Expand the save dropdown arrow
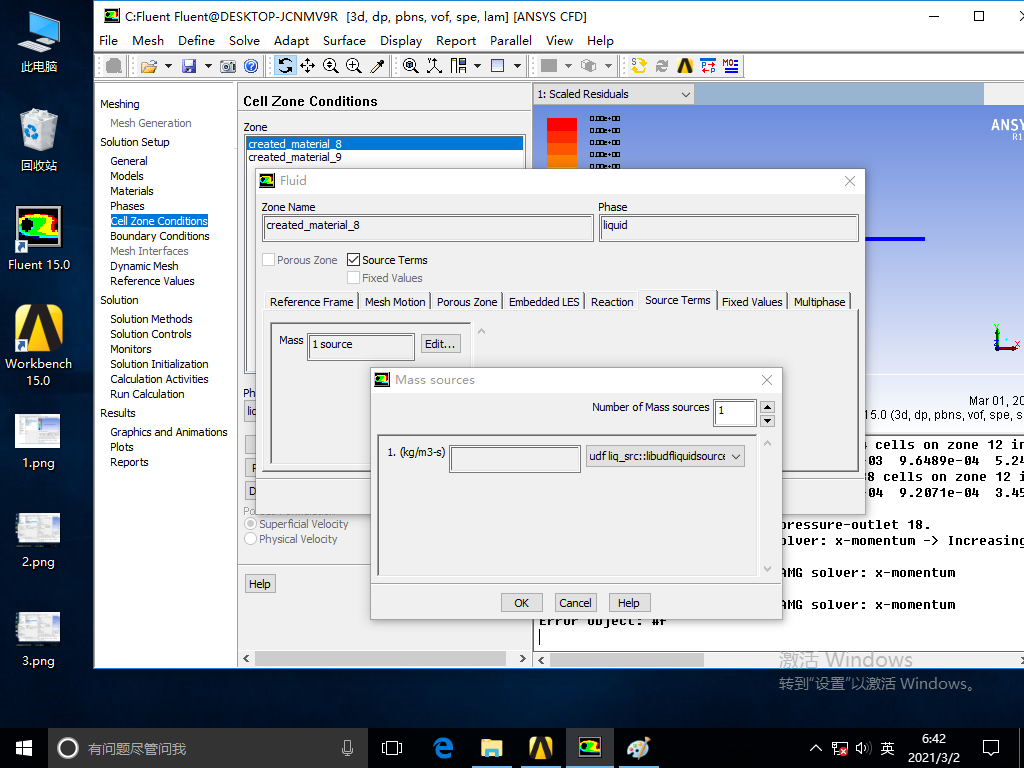This screenshot has width=1024, height=768. coord(208,66)
